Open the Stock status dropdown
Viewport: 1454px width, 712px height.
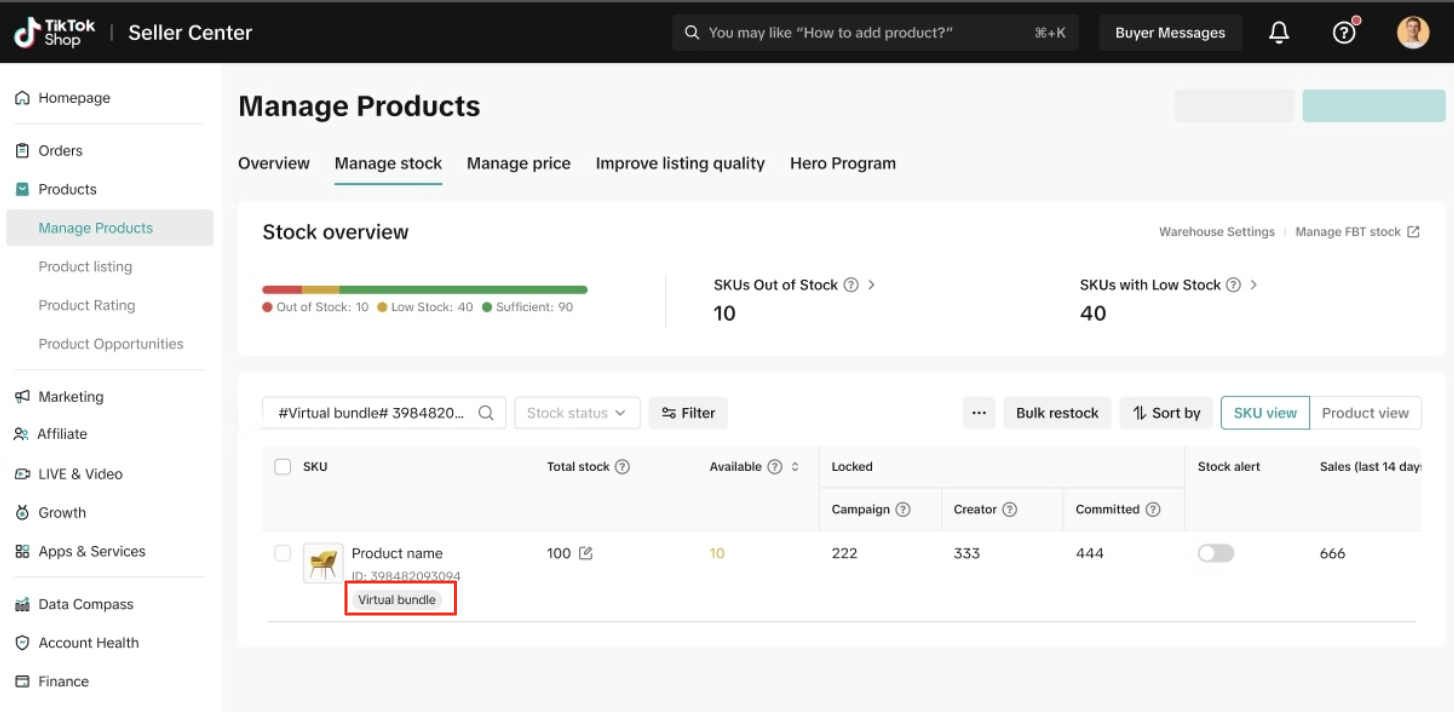click(x=577, y=413)
